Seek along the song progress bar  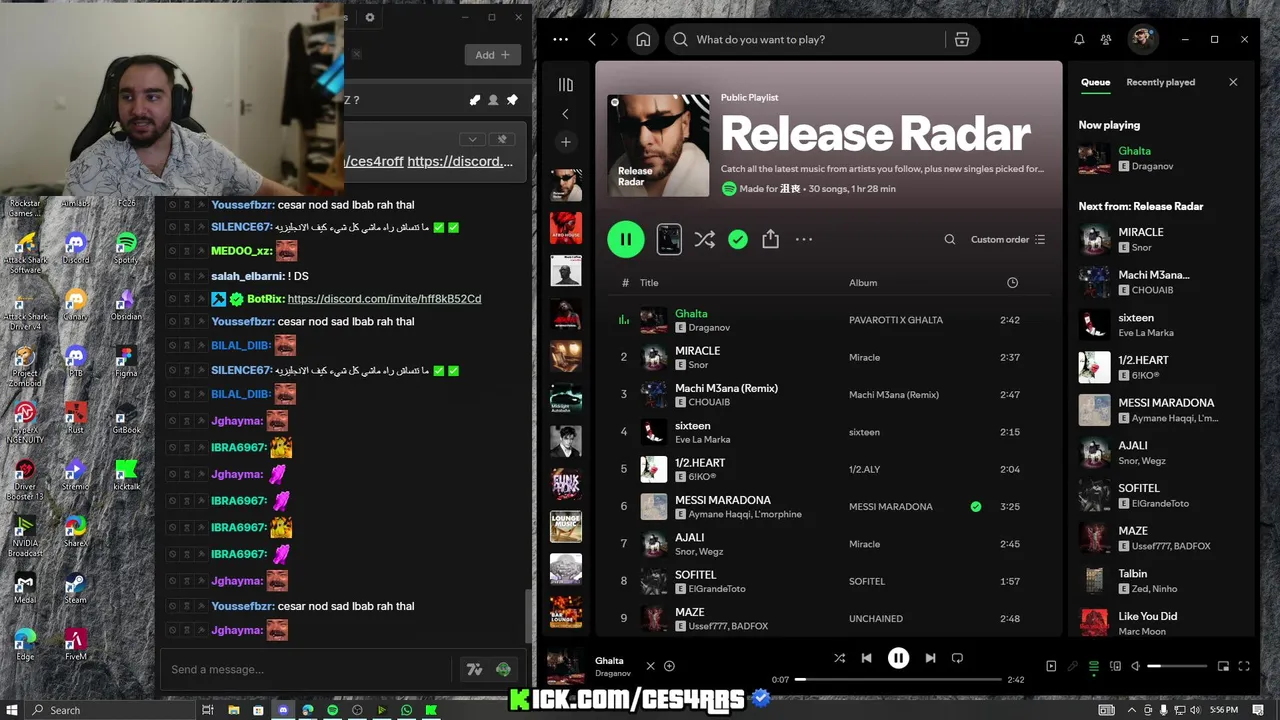coord(898,679)
